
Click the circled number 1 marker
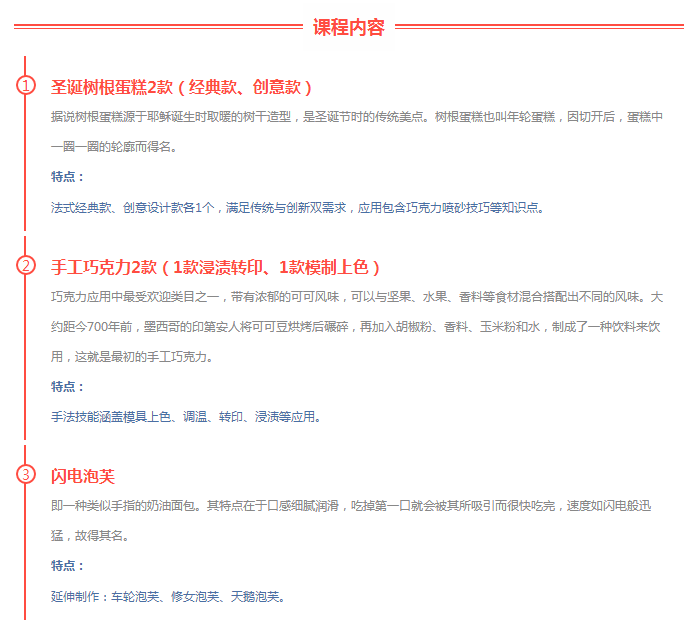[26, 85]
